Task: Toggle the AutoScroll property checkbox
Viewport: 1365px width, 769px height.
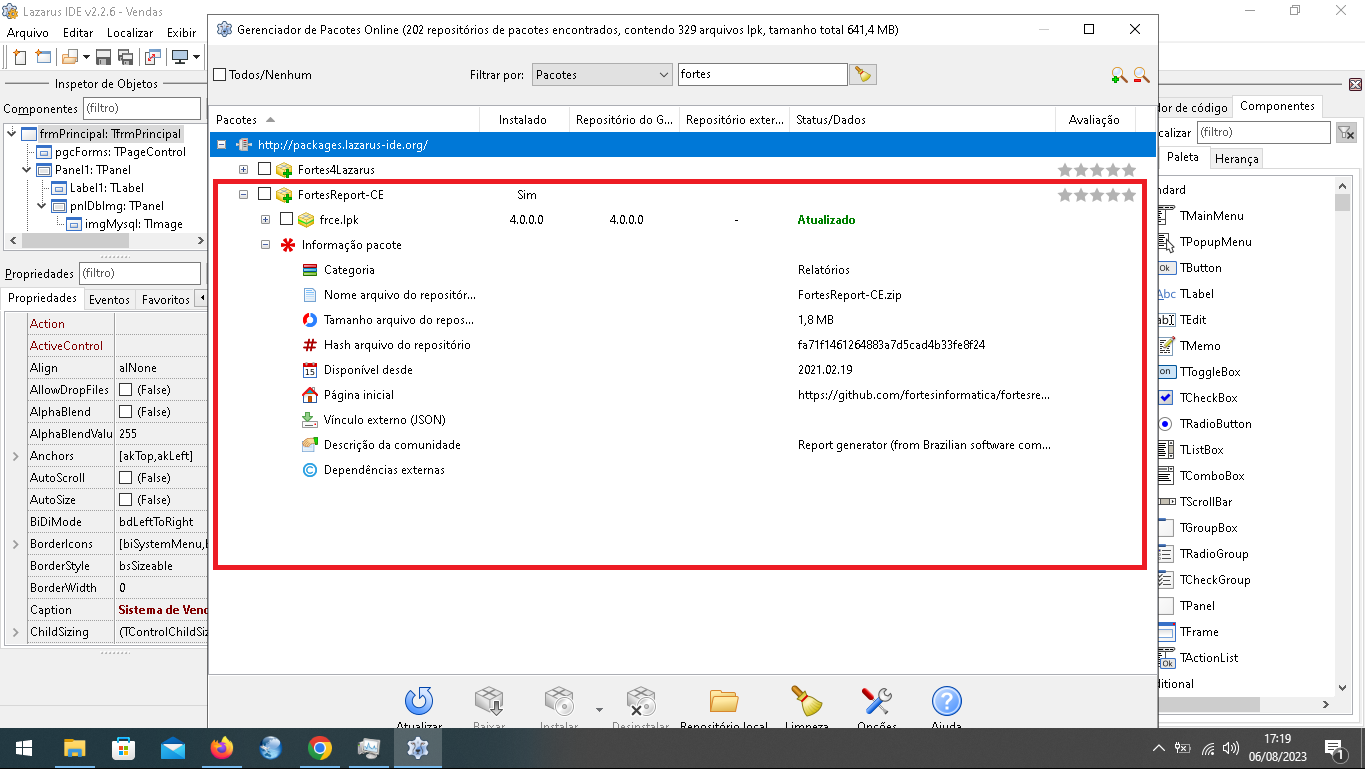Action: pos(126,478)
